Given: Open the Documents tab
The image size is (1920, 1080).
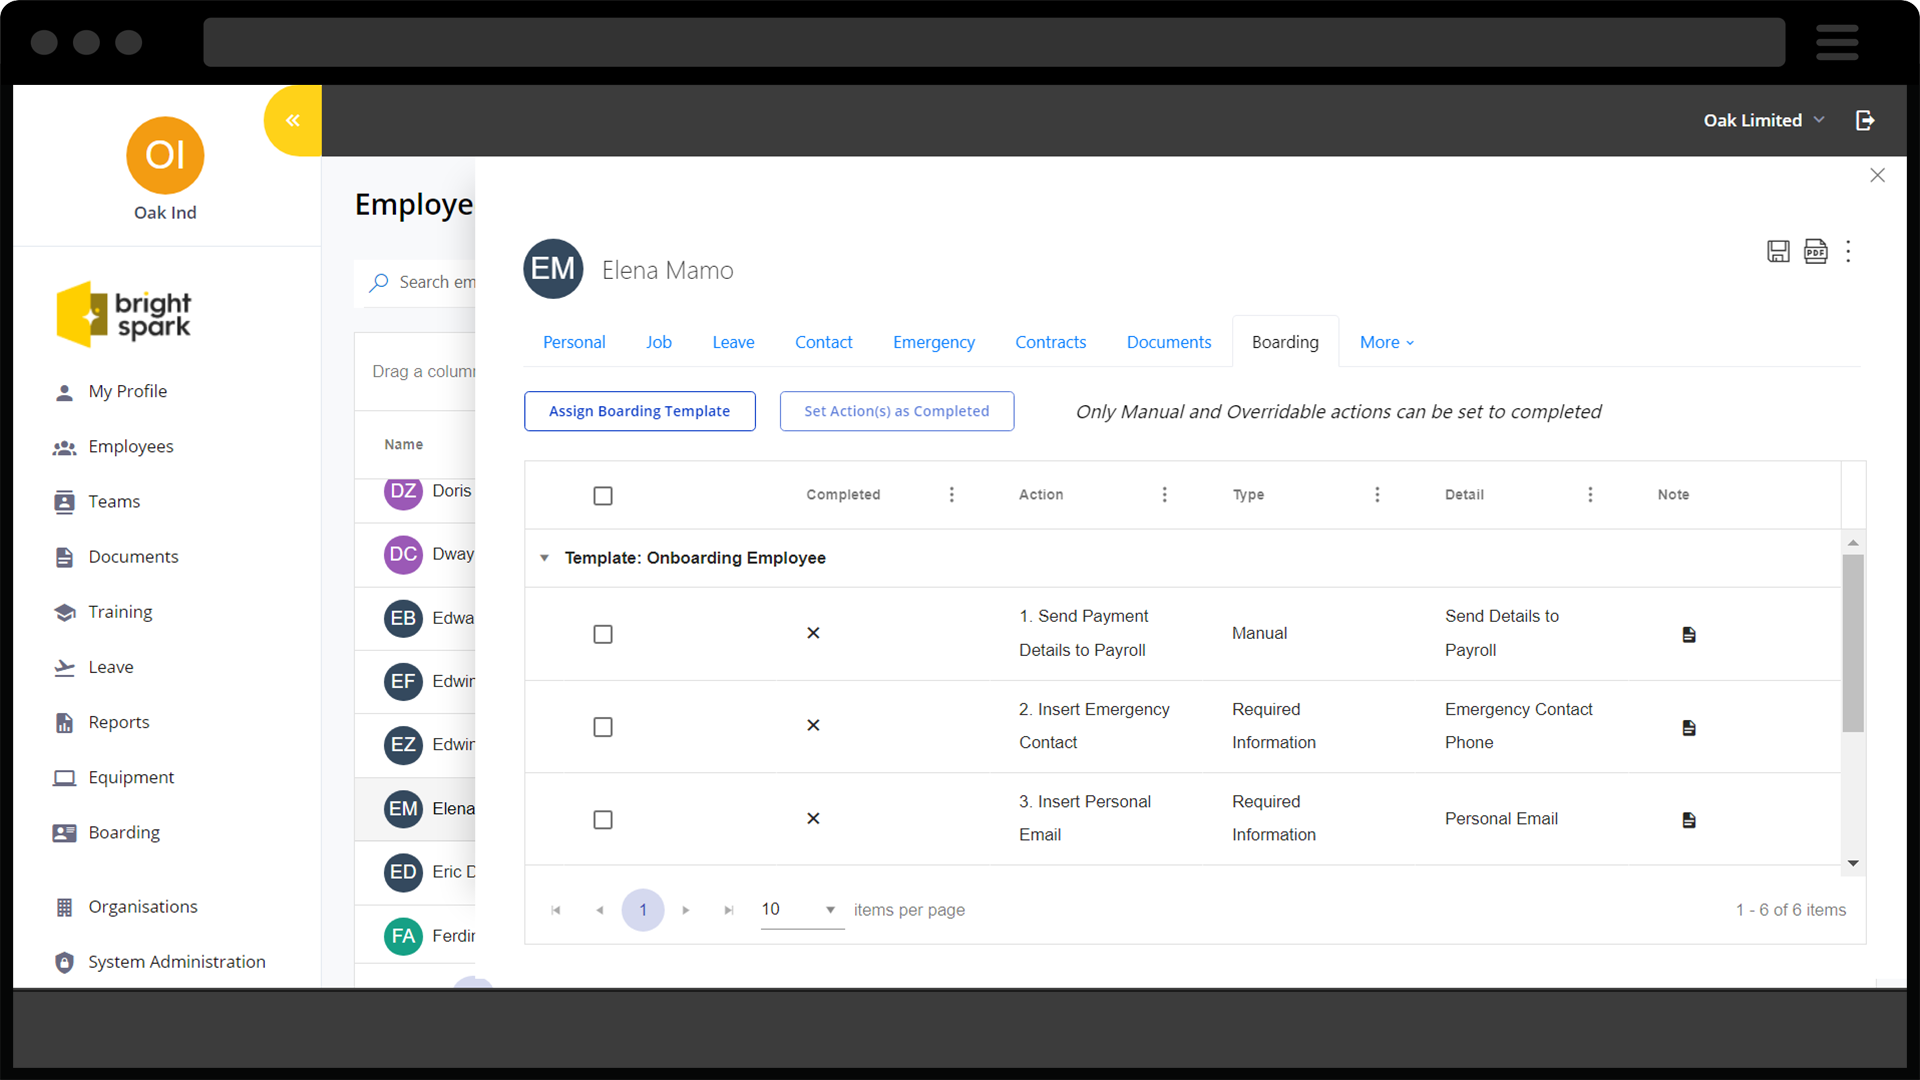Looking at the screenshot, I should point(1169,342).
